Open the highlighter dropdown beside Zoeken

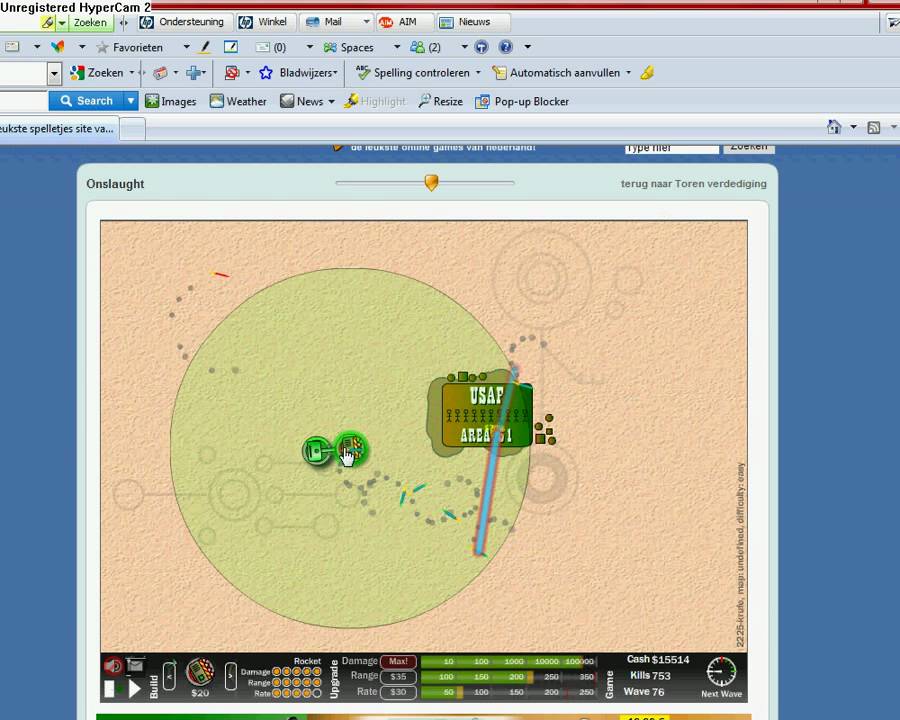tap(61, 23)
